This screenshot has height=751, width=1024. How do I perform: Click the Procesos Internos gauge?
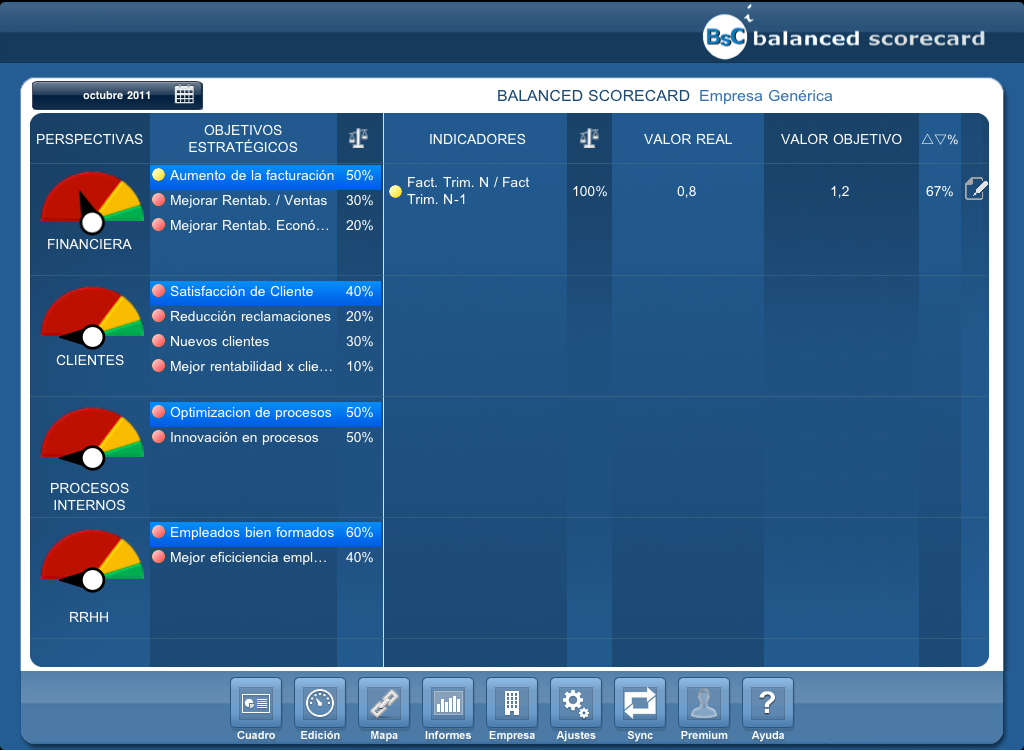(x=91, y=437)
